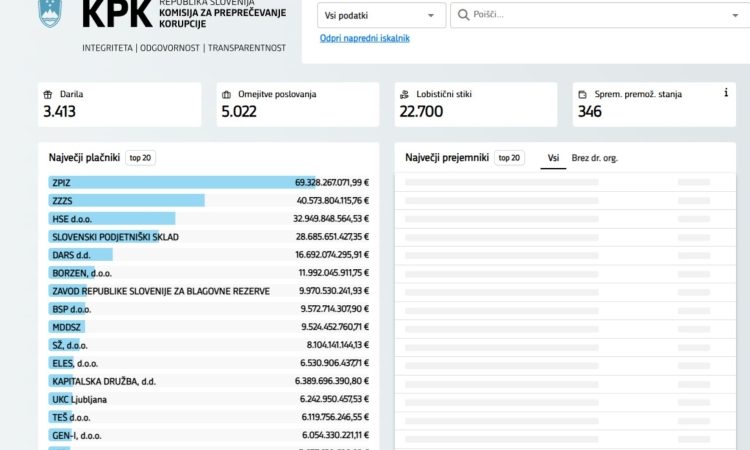Viewport: 750px width, 450px height.
Task: Click the Največji prejemniki heading
Action: 447,158
